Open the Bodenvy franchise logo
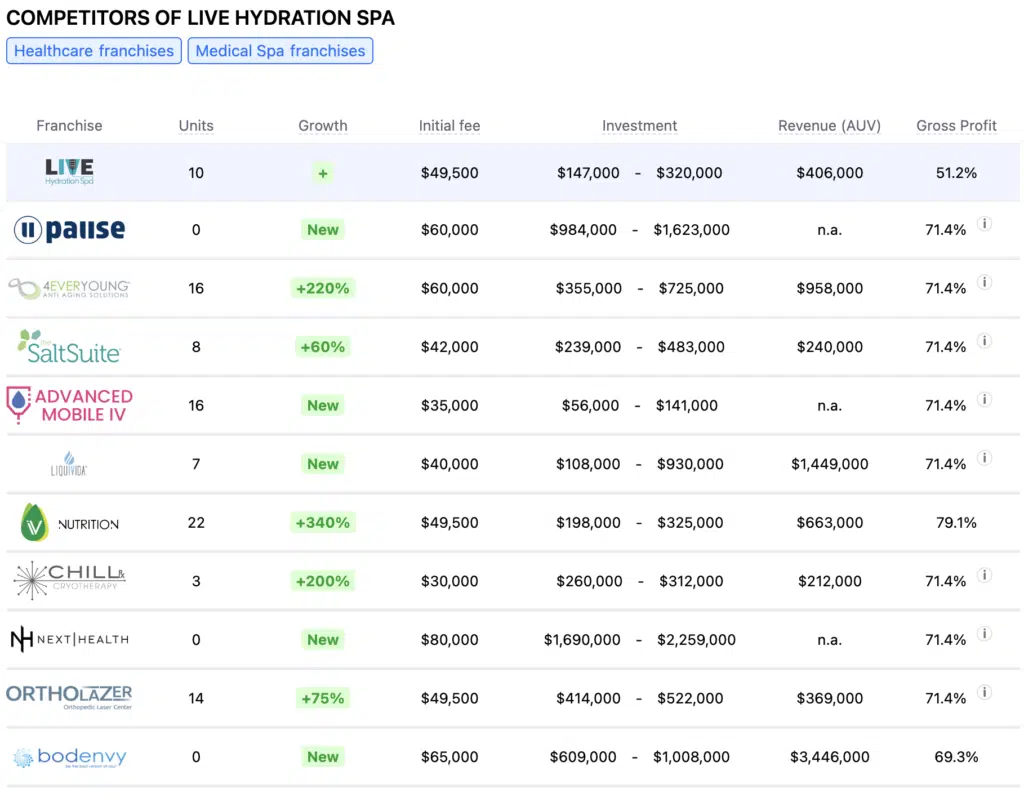Viewport: 1024px width, 802px height. (x=69, y=757)
